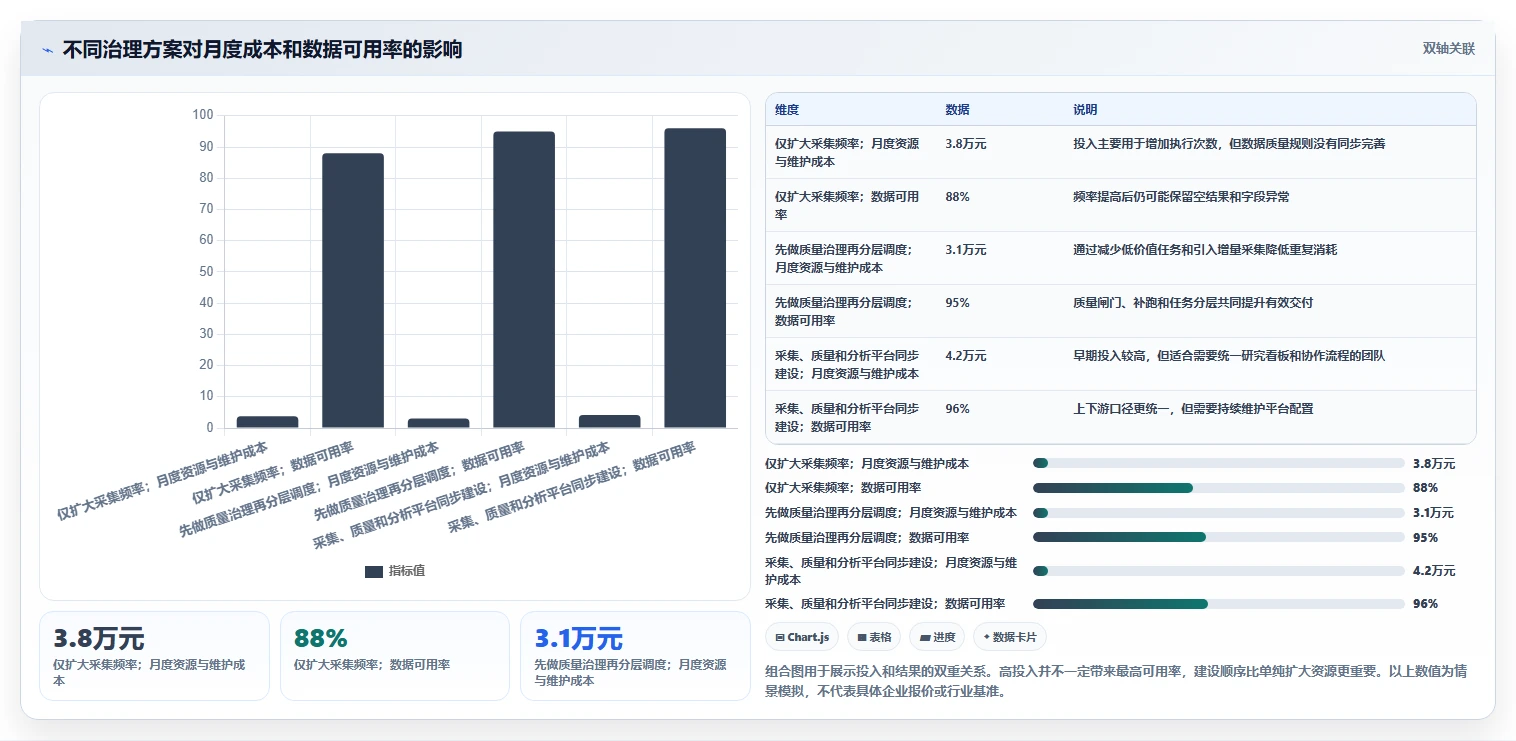This screenshot has width=1516, height=741.
Task: Click the 3.8万元 table cell
Action: coord(966,144)
